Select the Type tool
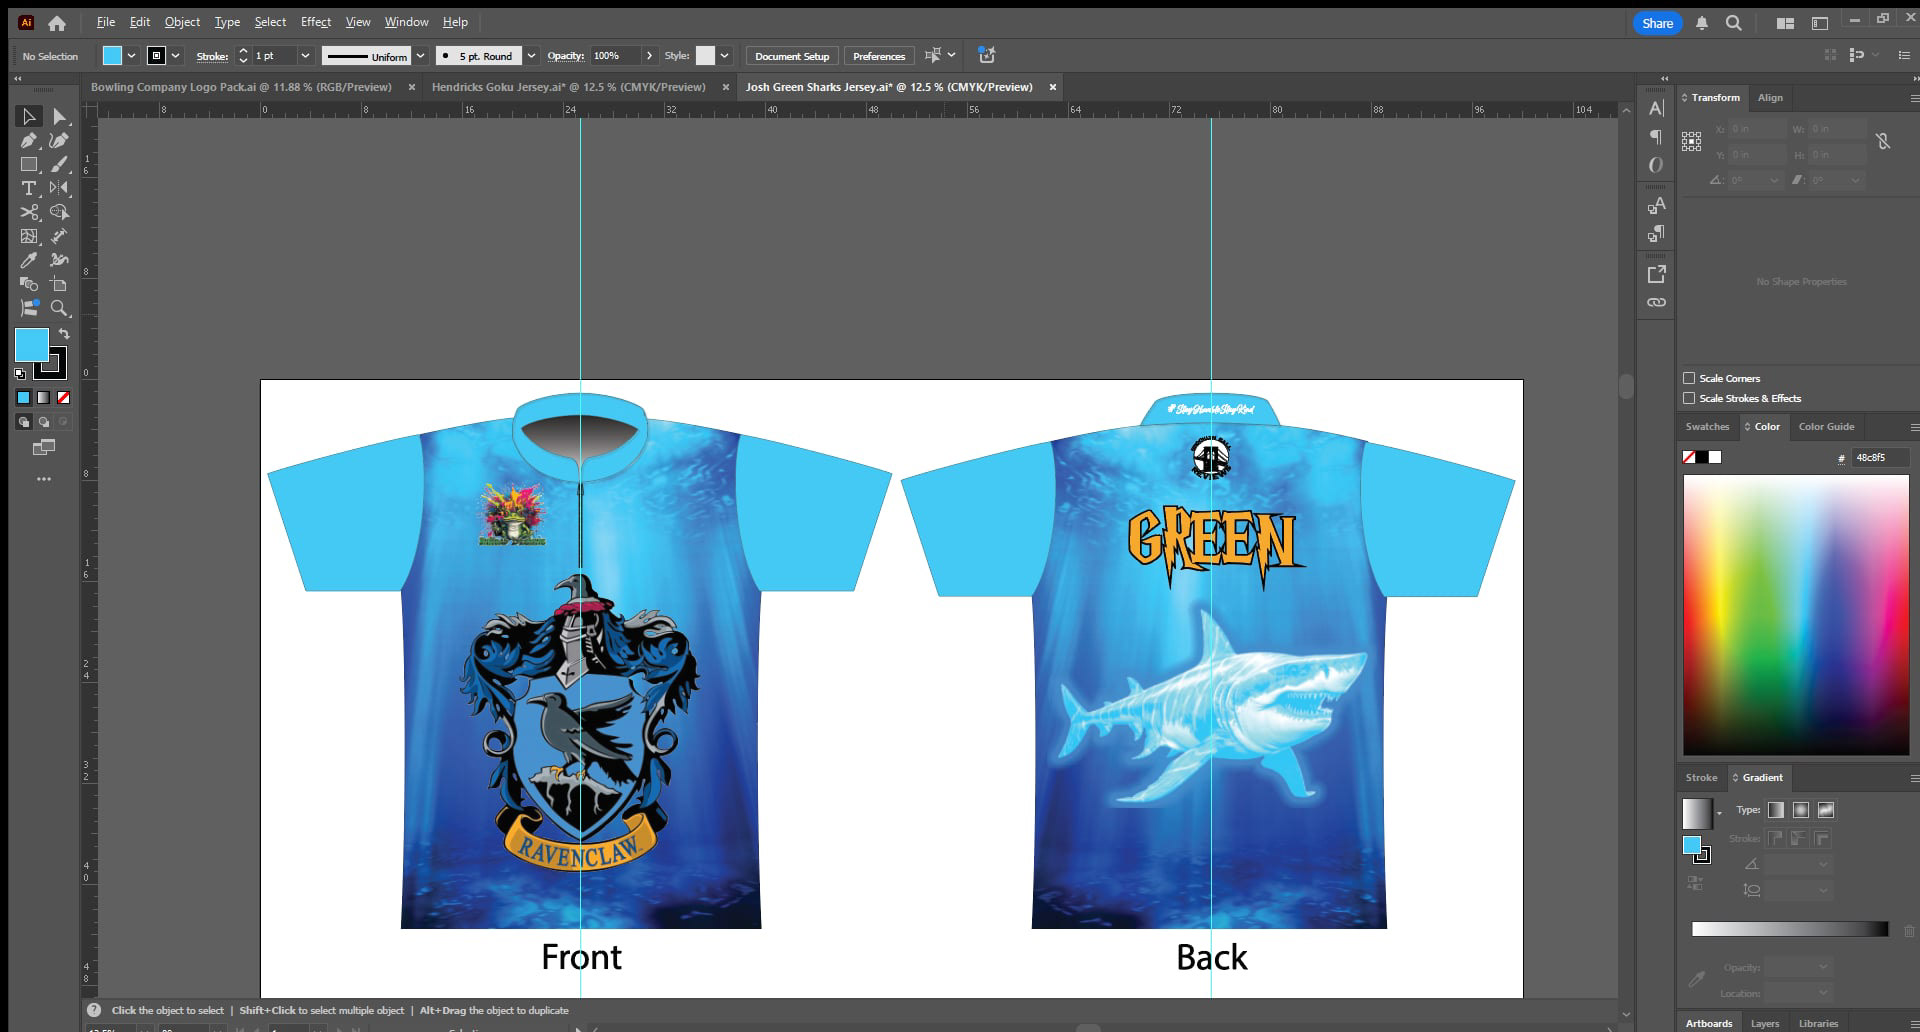Viewport: 1920px width, 1032px height. (29, 188)
